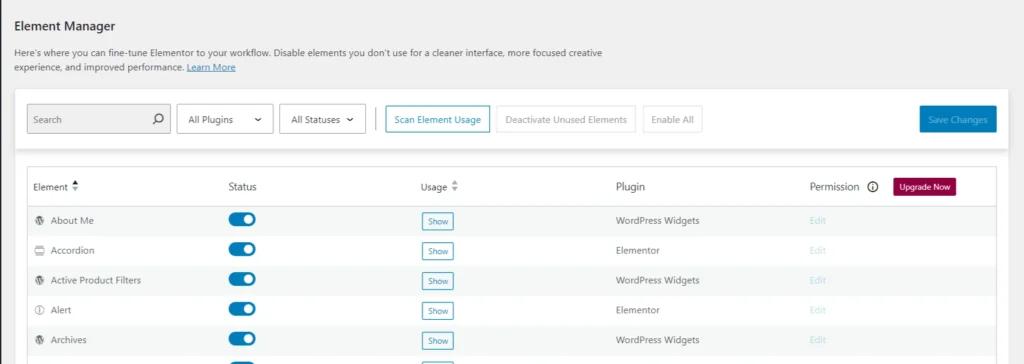The width and height of the screenshot is (1024, 364).
Task: Click WordPress Widgets in Archives row
Action: (x=658, y=340)
